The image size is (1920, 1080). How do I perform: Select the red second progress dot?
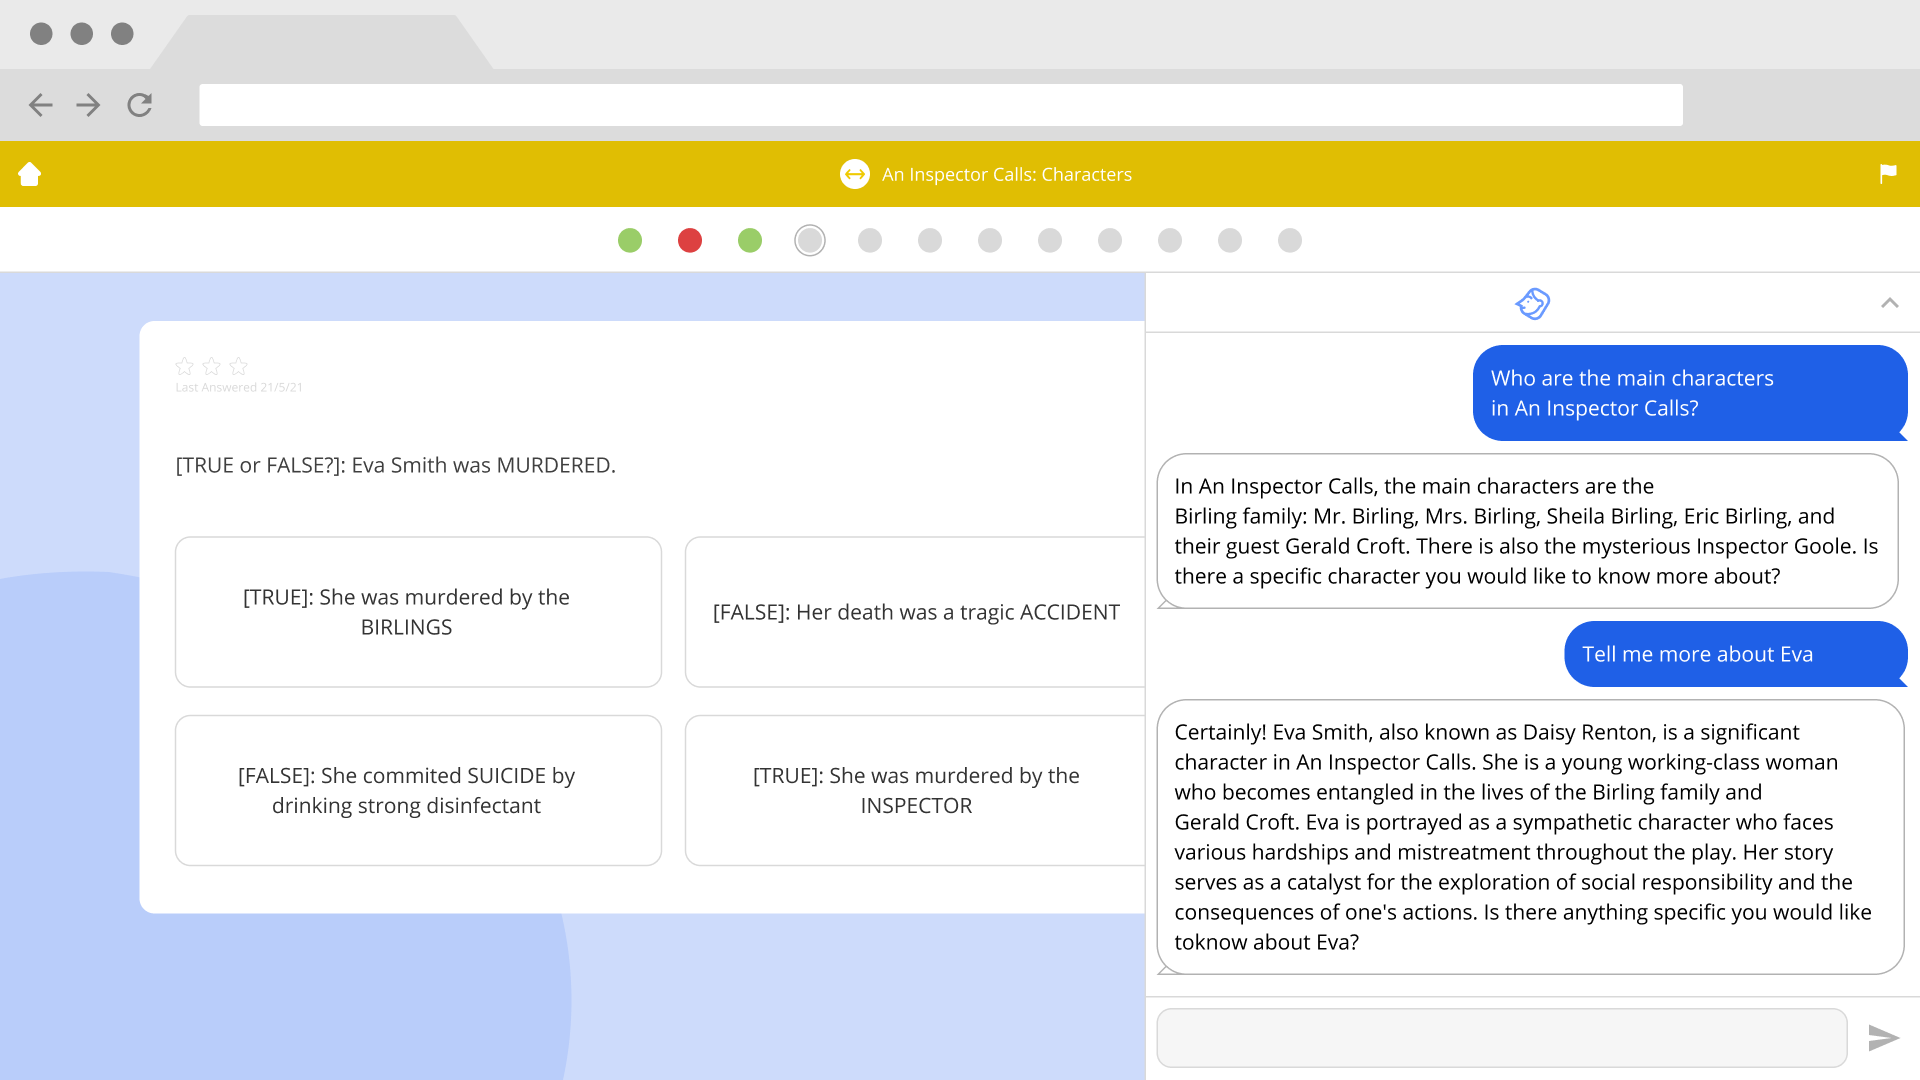tap(690, 240)
